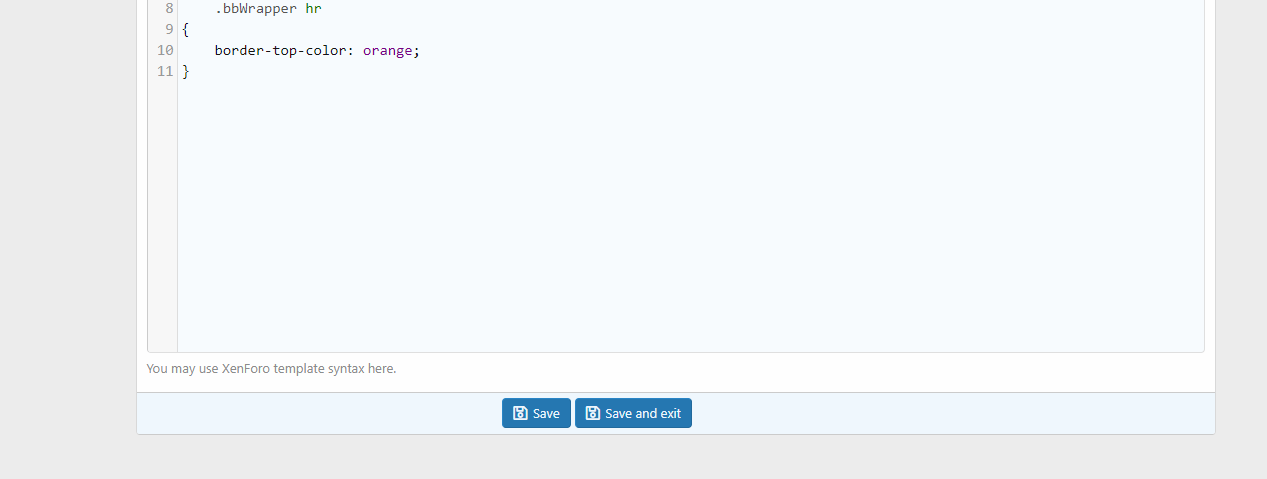Place cursor in border-top-color property

tap(280, 50)
